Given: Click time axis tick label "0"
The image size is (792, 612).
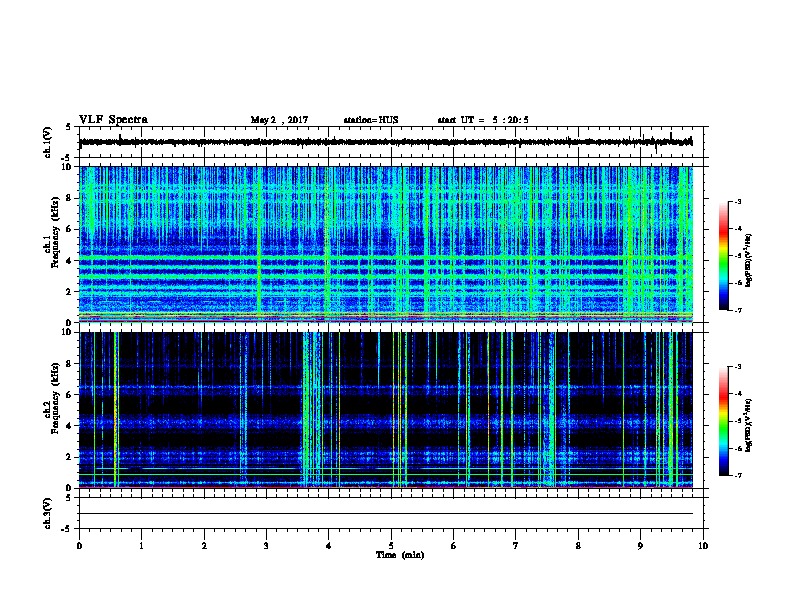Looking at the screenshot, I should click(79, 546).
